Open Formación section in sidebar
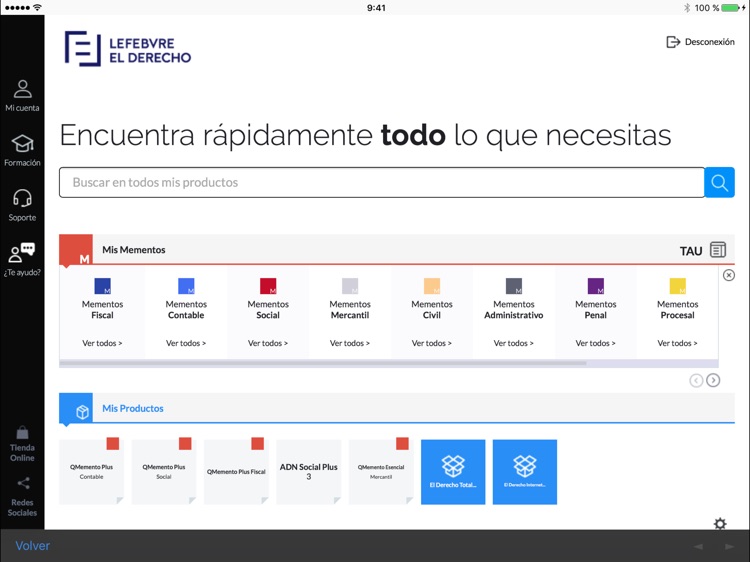The image size is (750, 562). click(22, 150)
